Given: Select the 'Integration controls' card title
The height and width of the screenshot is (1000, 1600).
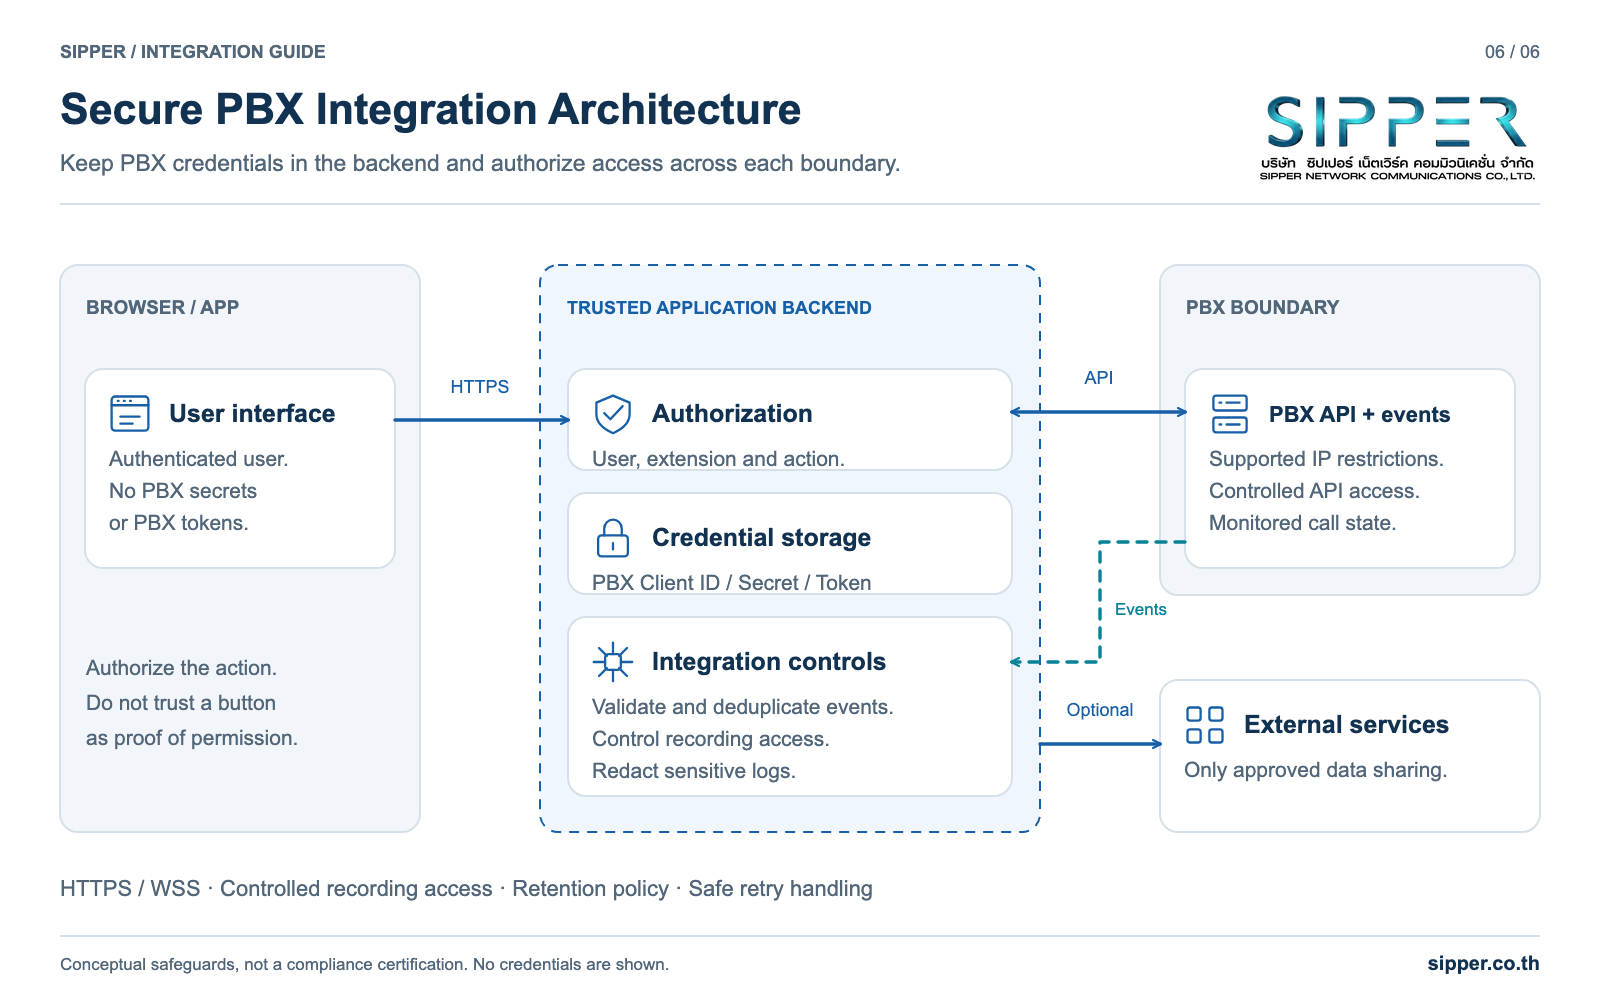Looking at the screenshot, I should pos(768,662).
